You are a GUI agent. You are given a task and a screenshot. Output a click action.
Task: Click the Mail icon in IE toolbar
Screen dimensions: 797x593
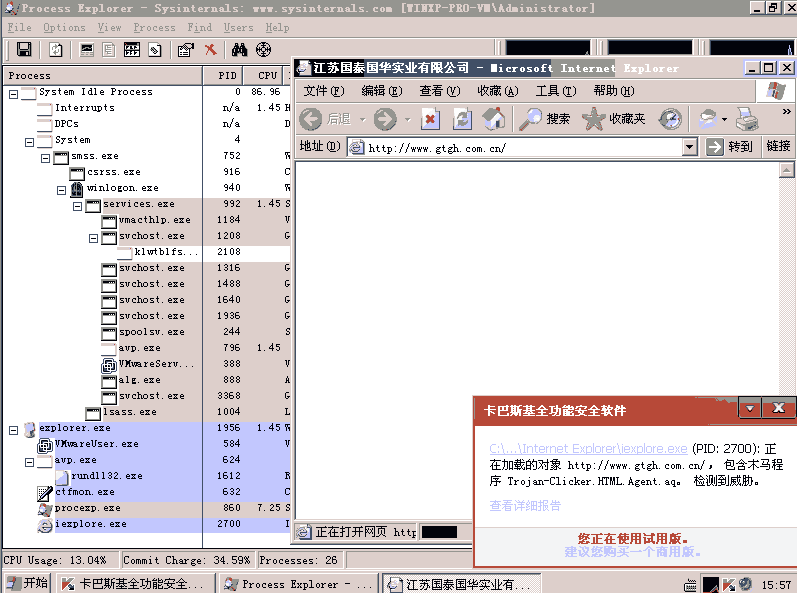point(708,119)
